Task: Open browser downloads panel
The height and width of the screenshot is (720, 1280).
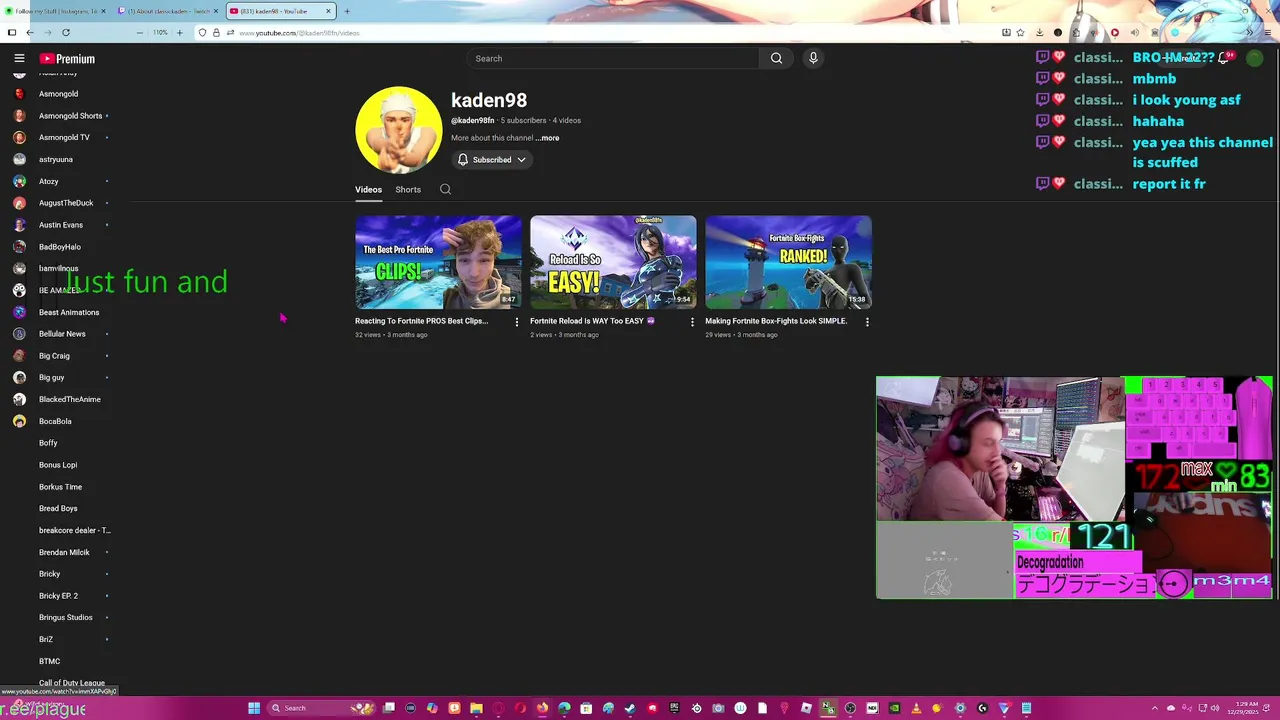Action: point(1040,32)
